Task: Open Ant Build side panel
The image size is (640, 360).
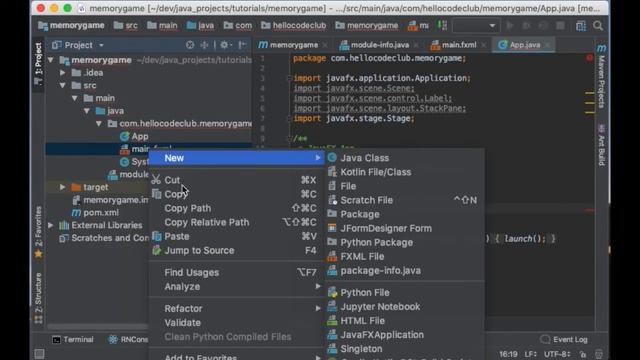Action: (x=601, y=145)
